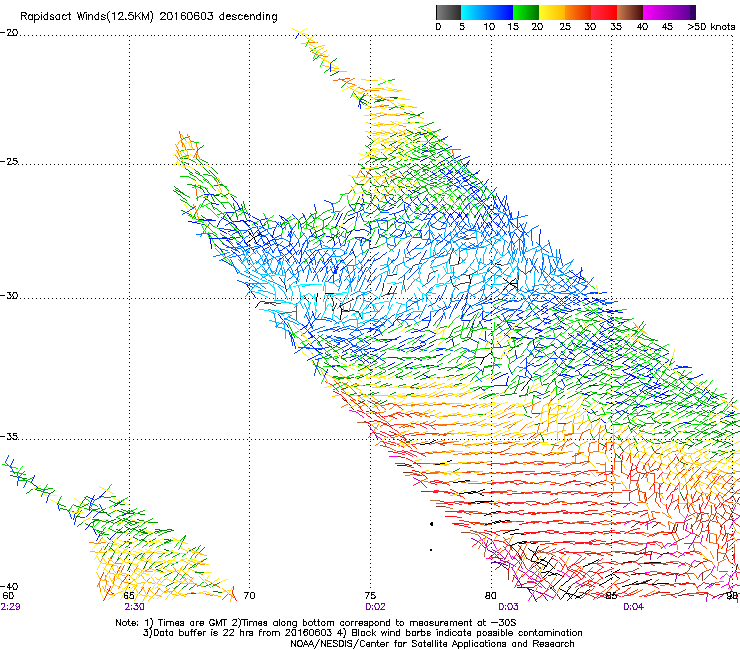Click the 65 longitude axis label

pyautogui.click(x=129, y=596)
